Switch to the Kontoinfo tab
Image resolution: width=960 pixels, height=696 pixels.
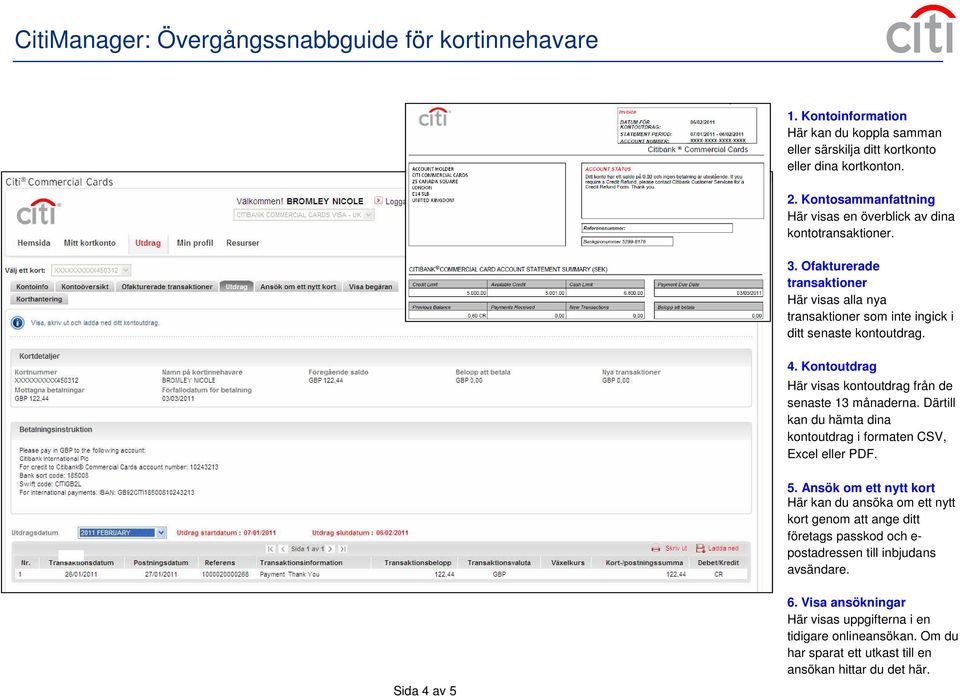(x=32, y=286)
